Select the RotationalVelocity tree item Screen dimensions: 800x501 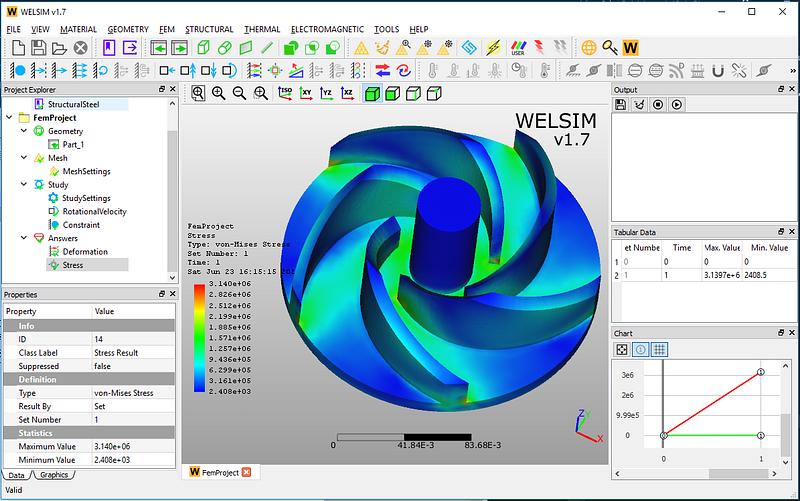94,211
